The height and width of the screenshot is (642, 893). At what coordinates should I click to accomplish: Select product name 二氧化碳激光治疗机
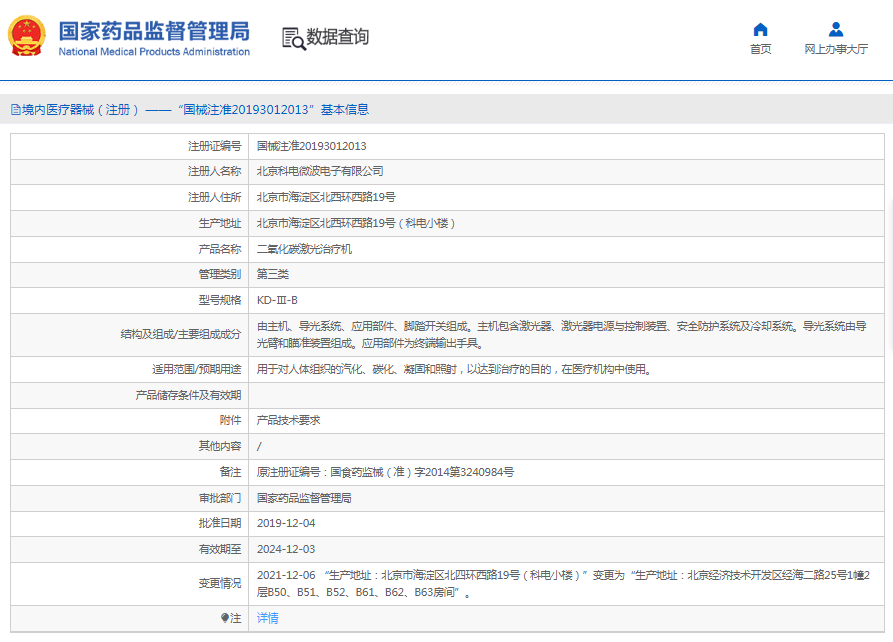304,249
